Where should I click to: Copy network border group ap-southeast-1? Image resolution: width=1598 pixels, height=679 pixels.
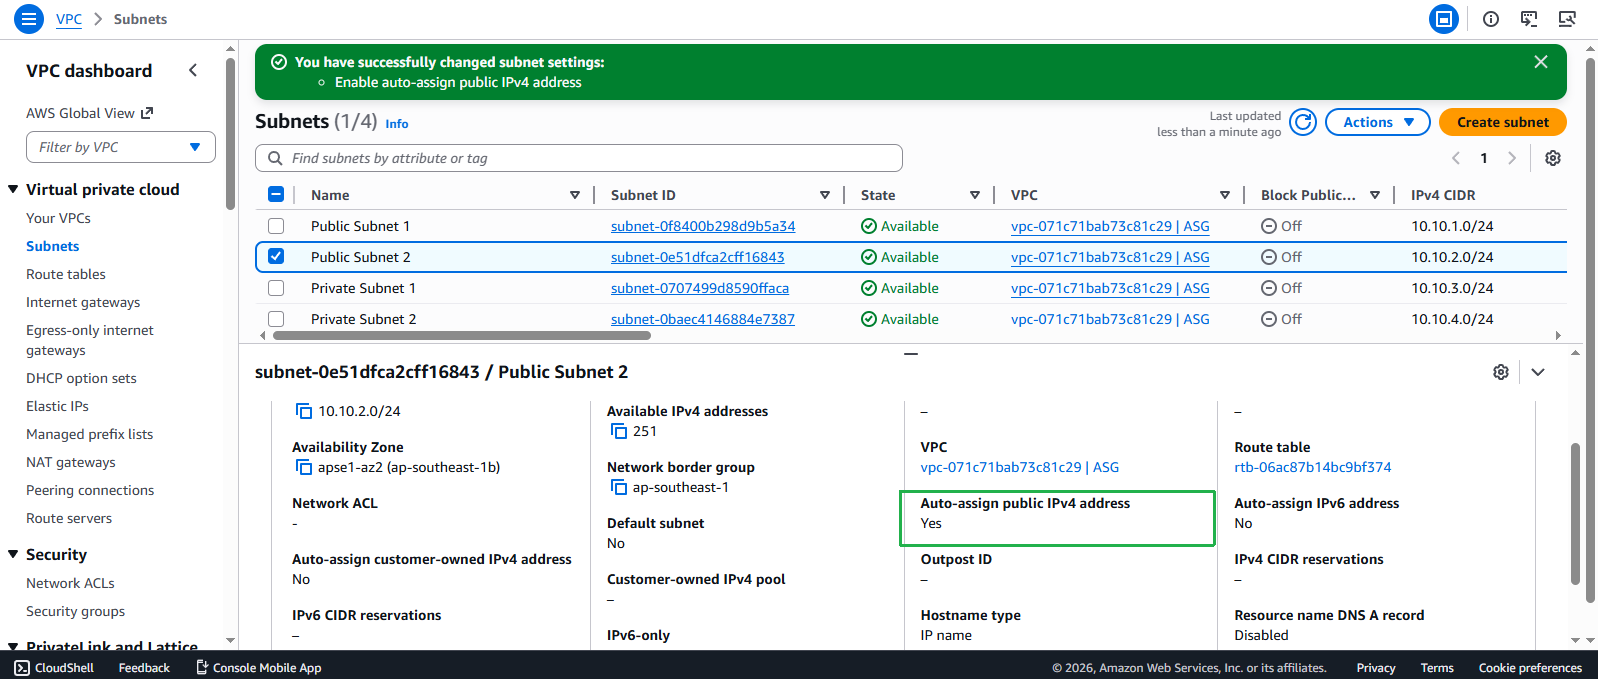[619, 487]
